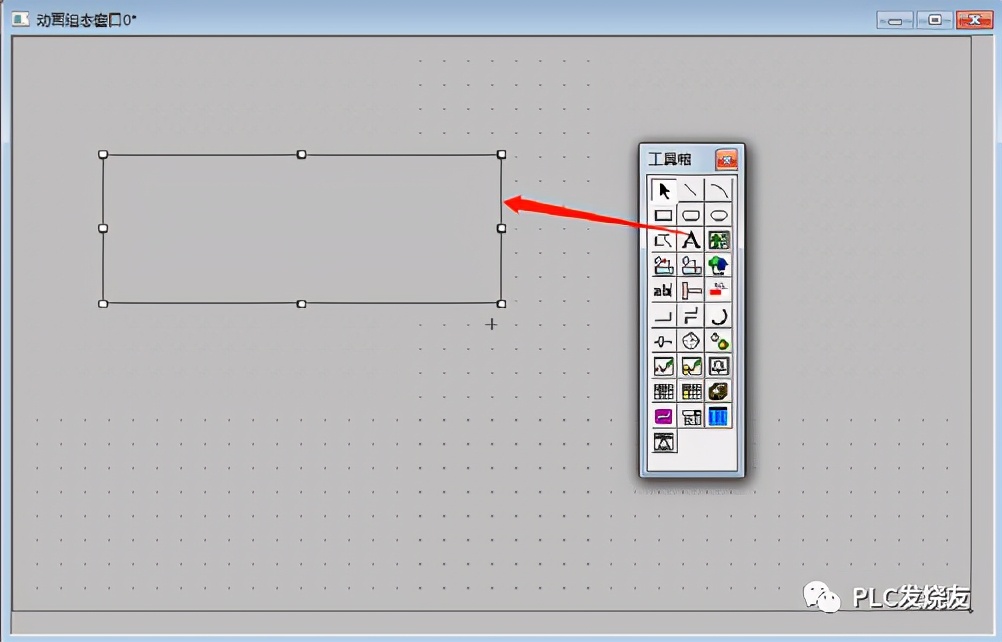Select the standard button tool
Image resolution: width=1002 pixels, height=642 pixels.
coord(663,316)
